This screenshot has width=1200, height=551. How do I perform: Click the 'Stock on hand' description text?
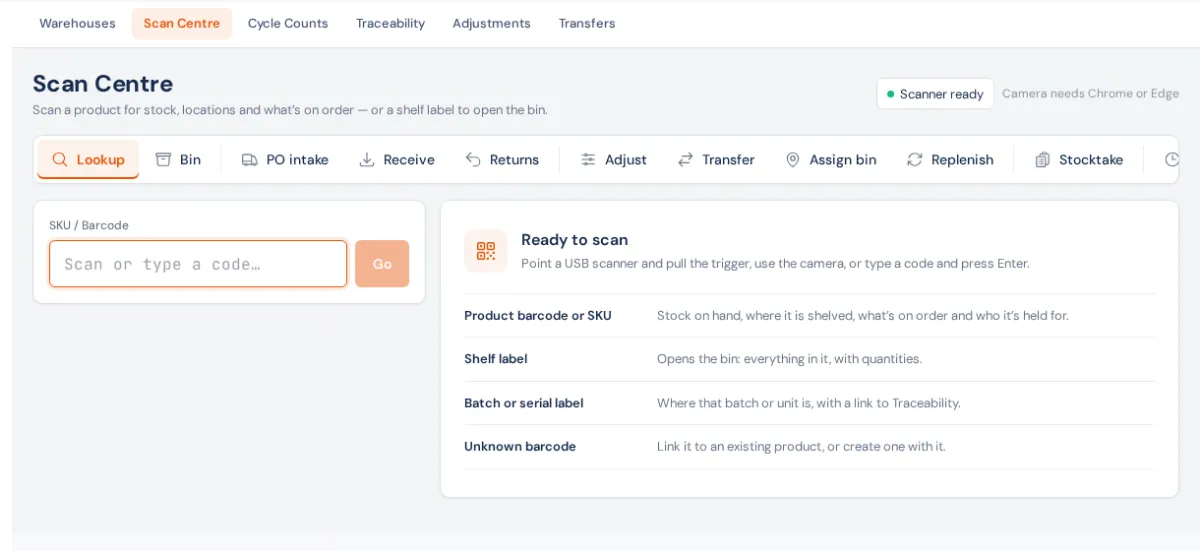point(862,315)
